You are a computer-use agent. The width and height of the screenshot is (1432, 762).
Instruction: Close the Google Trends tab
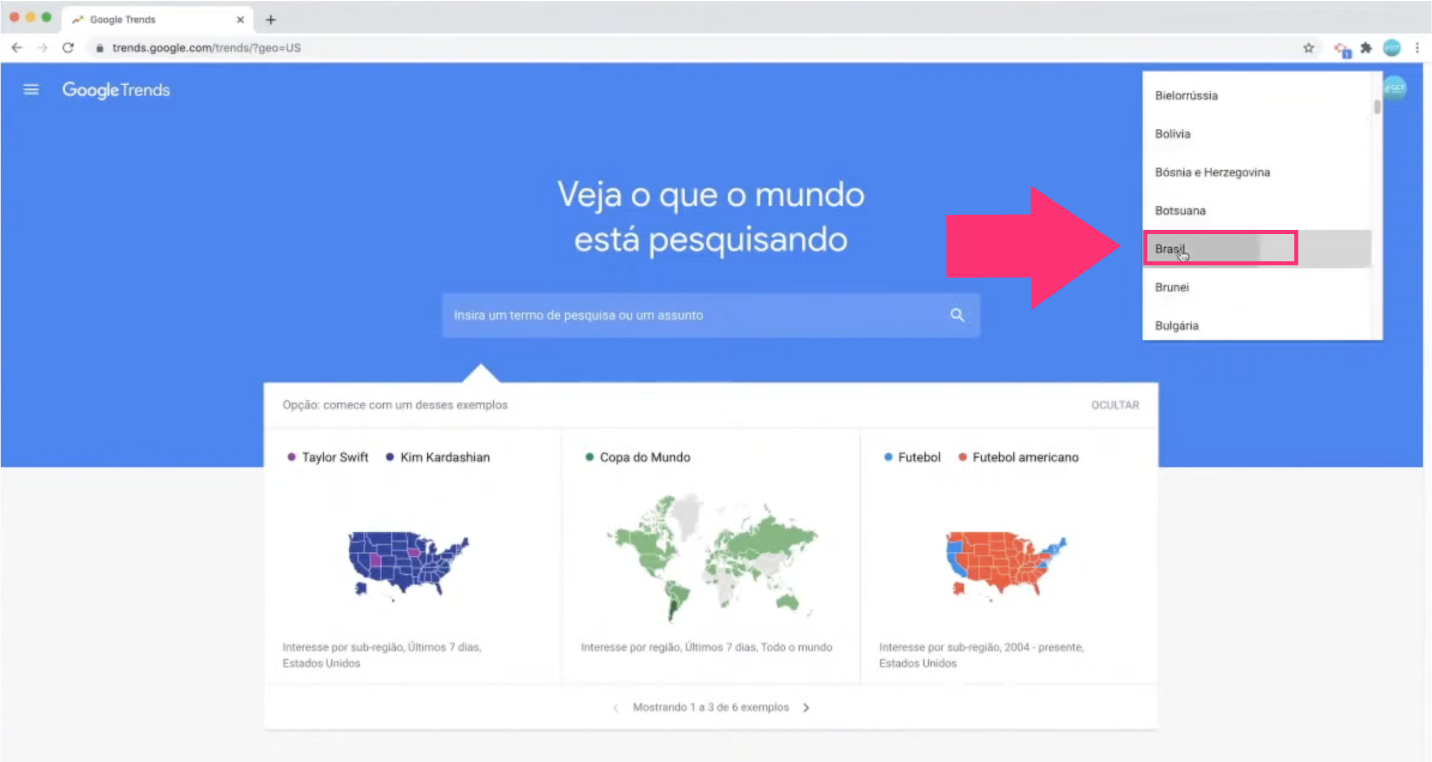coord(240,19)
